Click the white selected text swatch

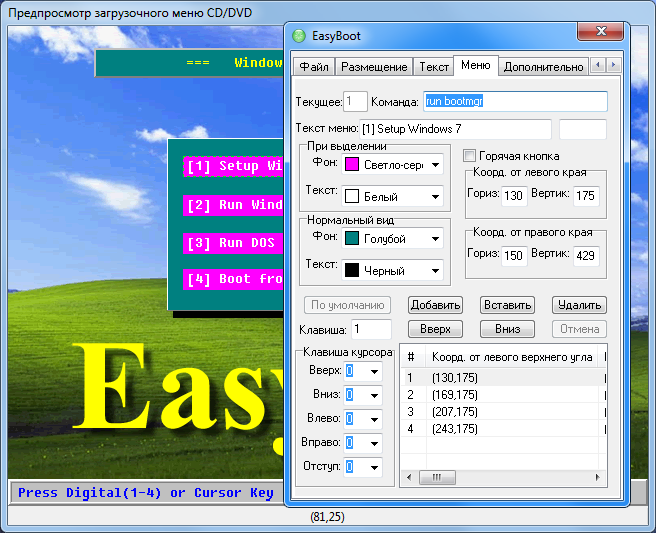click(x=352, y=196)
